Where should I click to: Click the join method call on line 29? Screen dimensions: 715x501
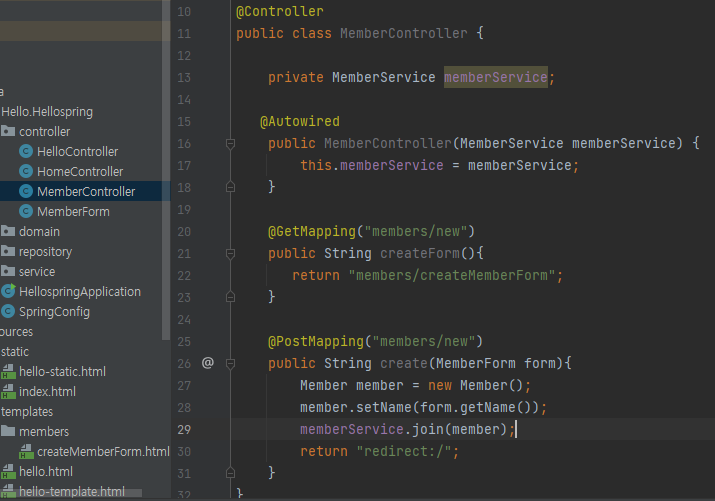tap(428, 429)
